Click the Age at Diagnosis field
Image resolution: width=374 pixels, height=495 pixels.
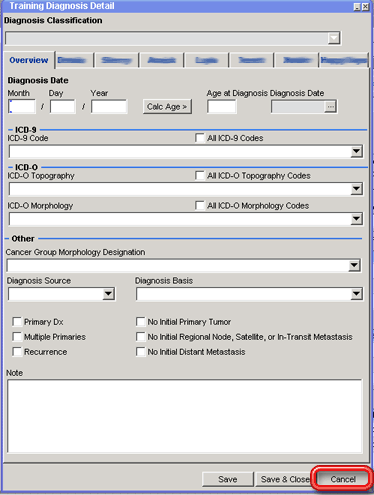coord(222,107)
